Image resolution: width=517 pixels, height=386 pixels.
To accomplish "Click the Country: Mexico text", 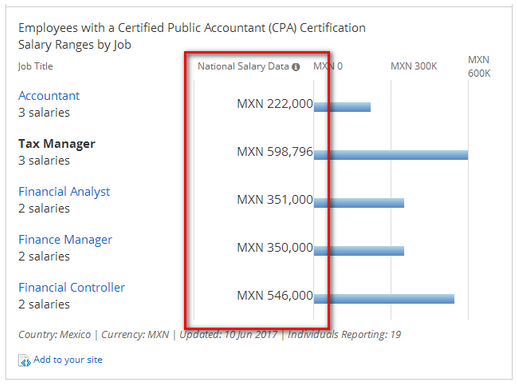I will (x=54, y=334).
